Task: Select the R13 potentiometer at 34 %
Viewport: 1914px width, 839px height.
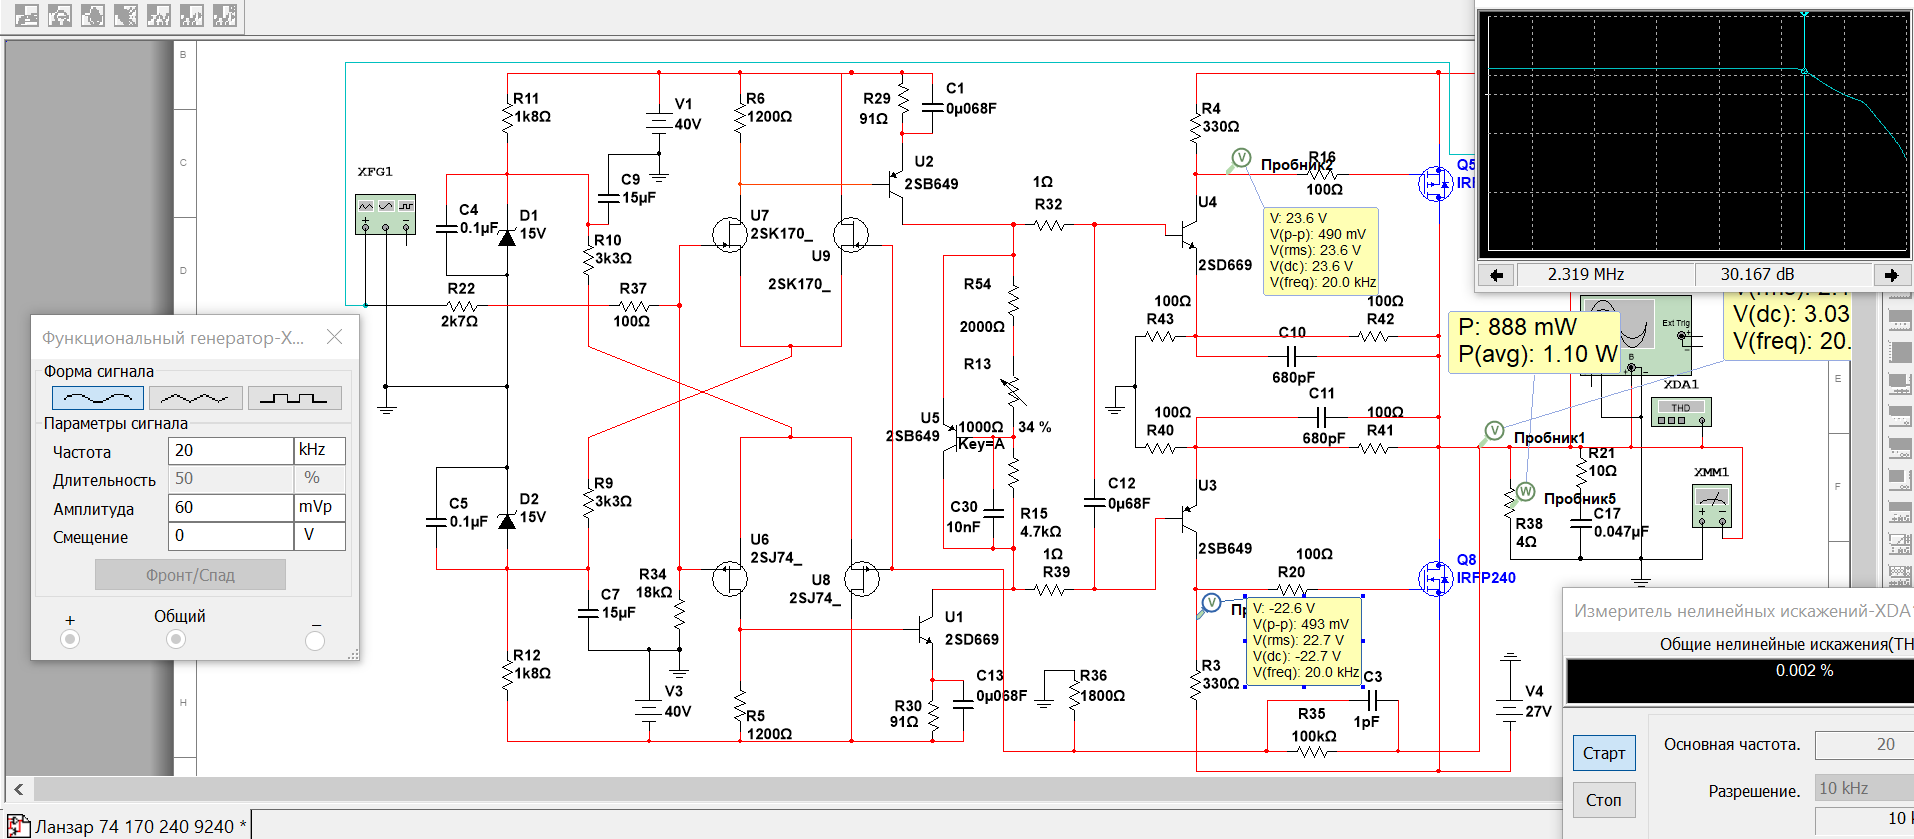Action: coord(1013,390)
